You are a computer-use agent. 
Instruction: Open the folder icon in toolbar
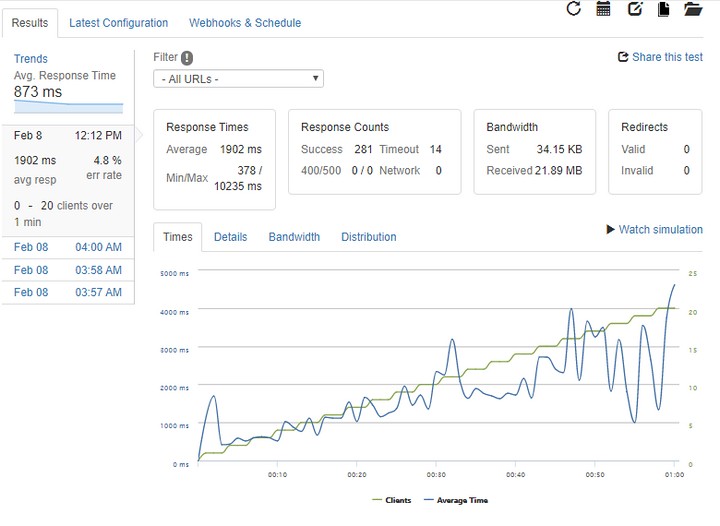click(x=692, y=9)
